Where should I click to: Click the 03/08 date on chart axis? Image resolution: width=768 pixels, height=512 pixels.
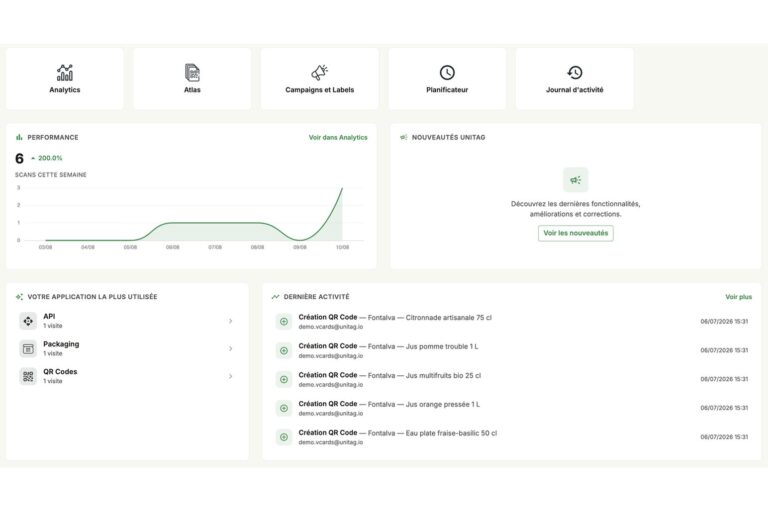point(45,247)
